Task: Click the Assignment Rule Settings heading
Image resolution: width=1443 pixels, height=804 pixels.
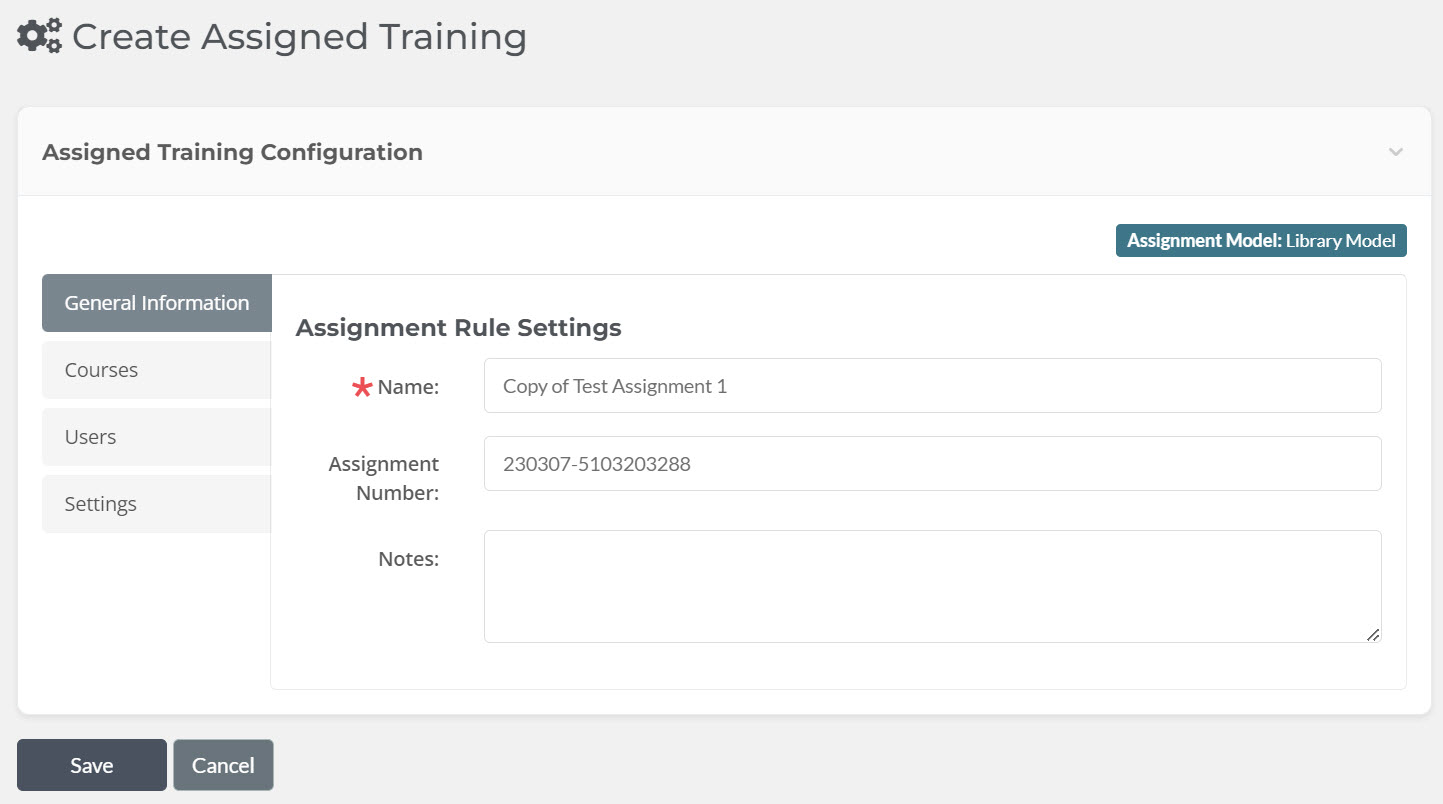Action: 457,327
